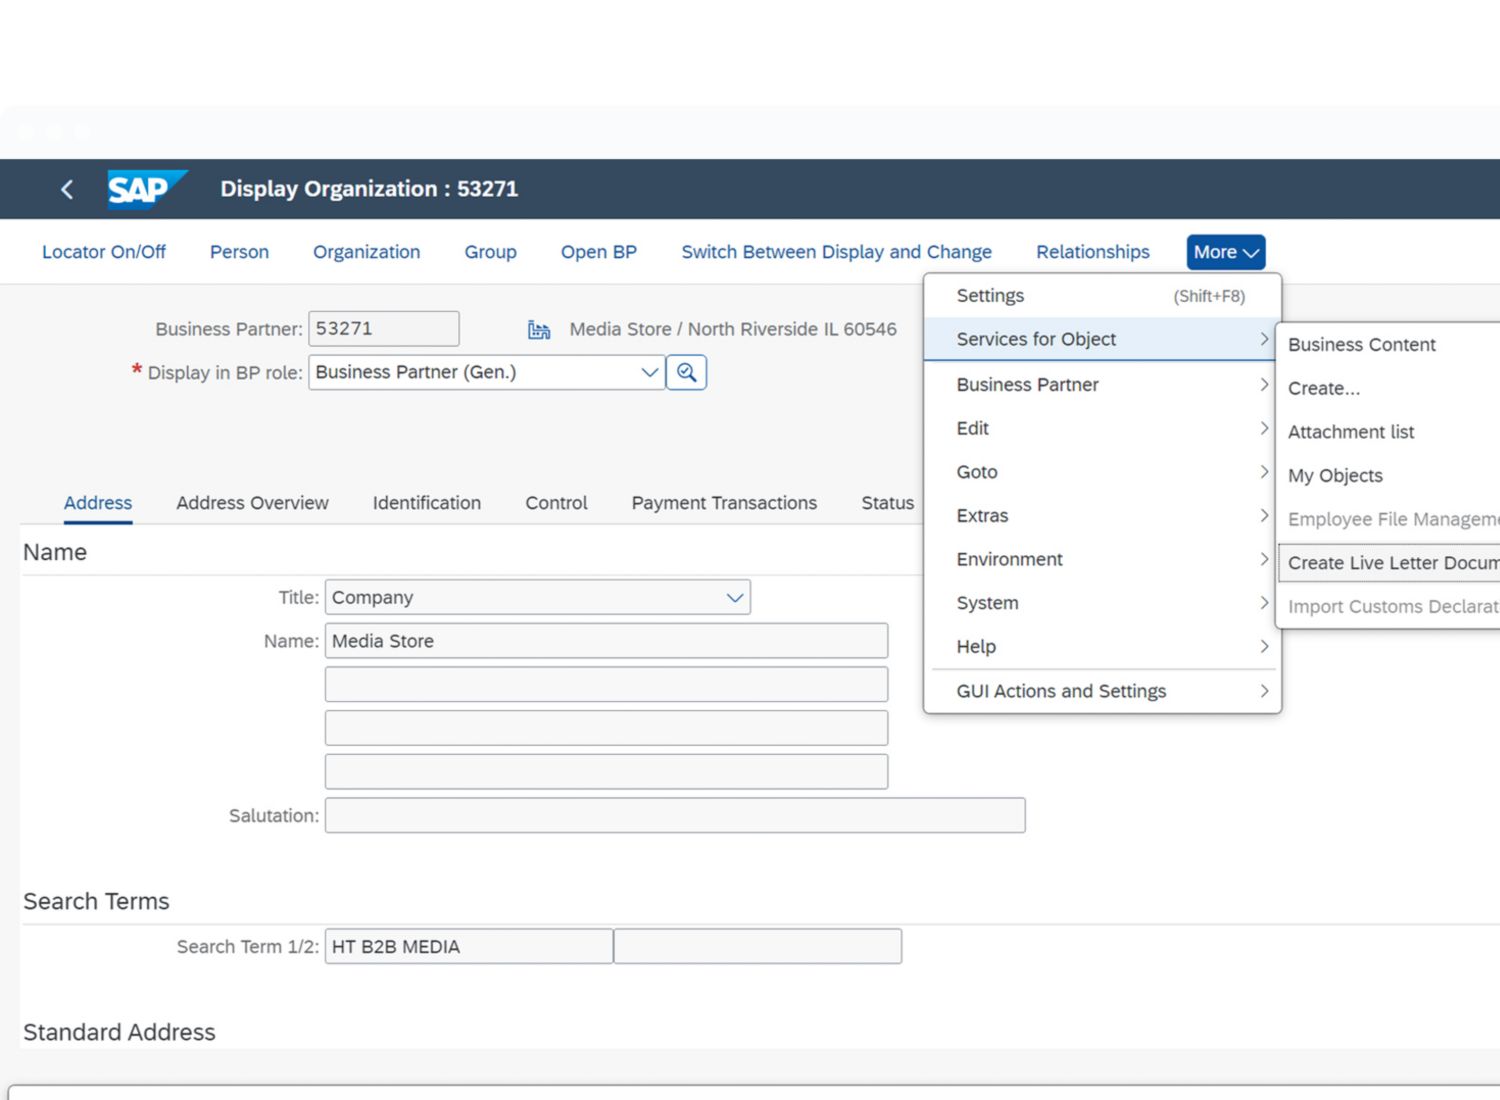Click the Open BP button

[x=598, y=252]
